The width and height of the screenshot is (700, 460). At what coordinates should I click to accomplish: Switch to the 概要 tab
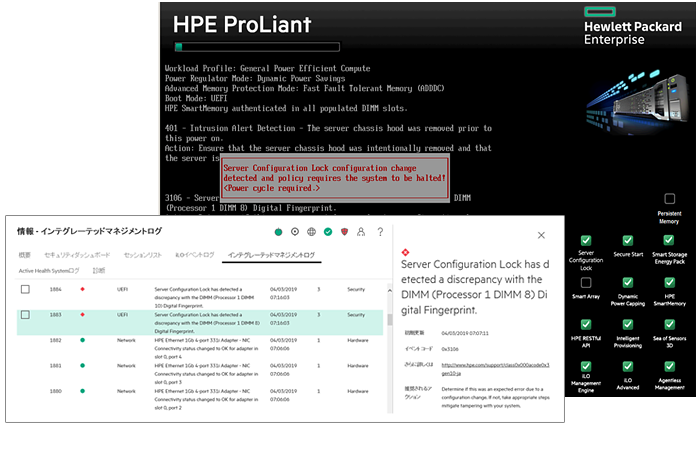[25, 255]
